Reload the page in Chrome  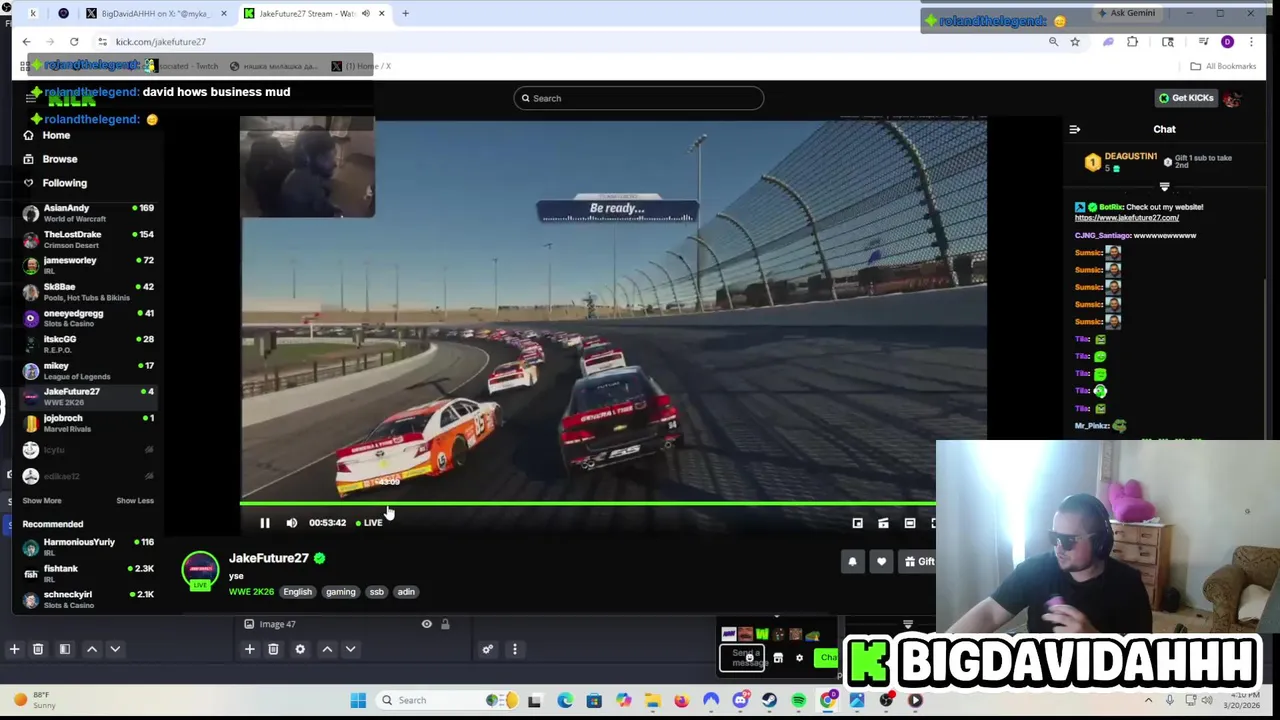tap(74, 42)
